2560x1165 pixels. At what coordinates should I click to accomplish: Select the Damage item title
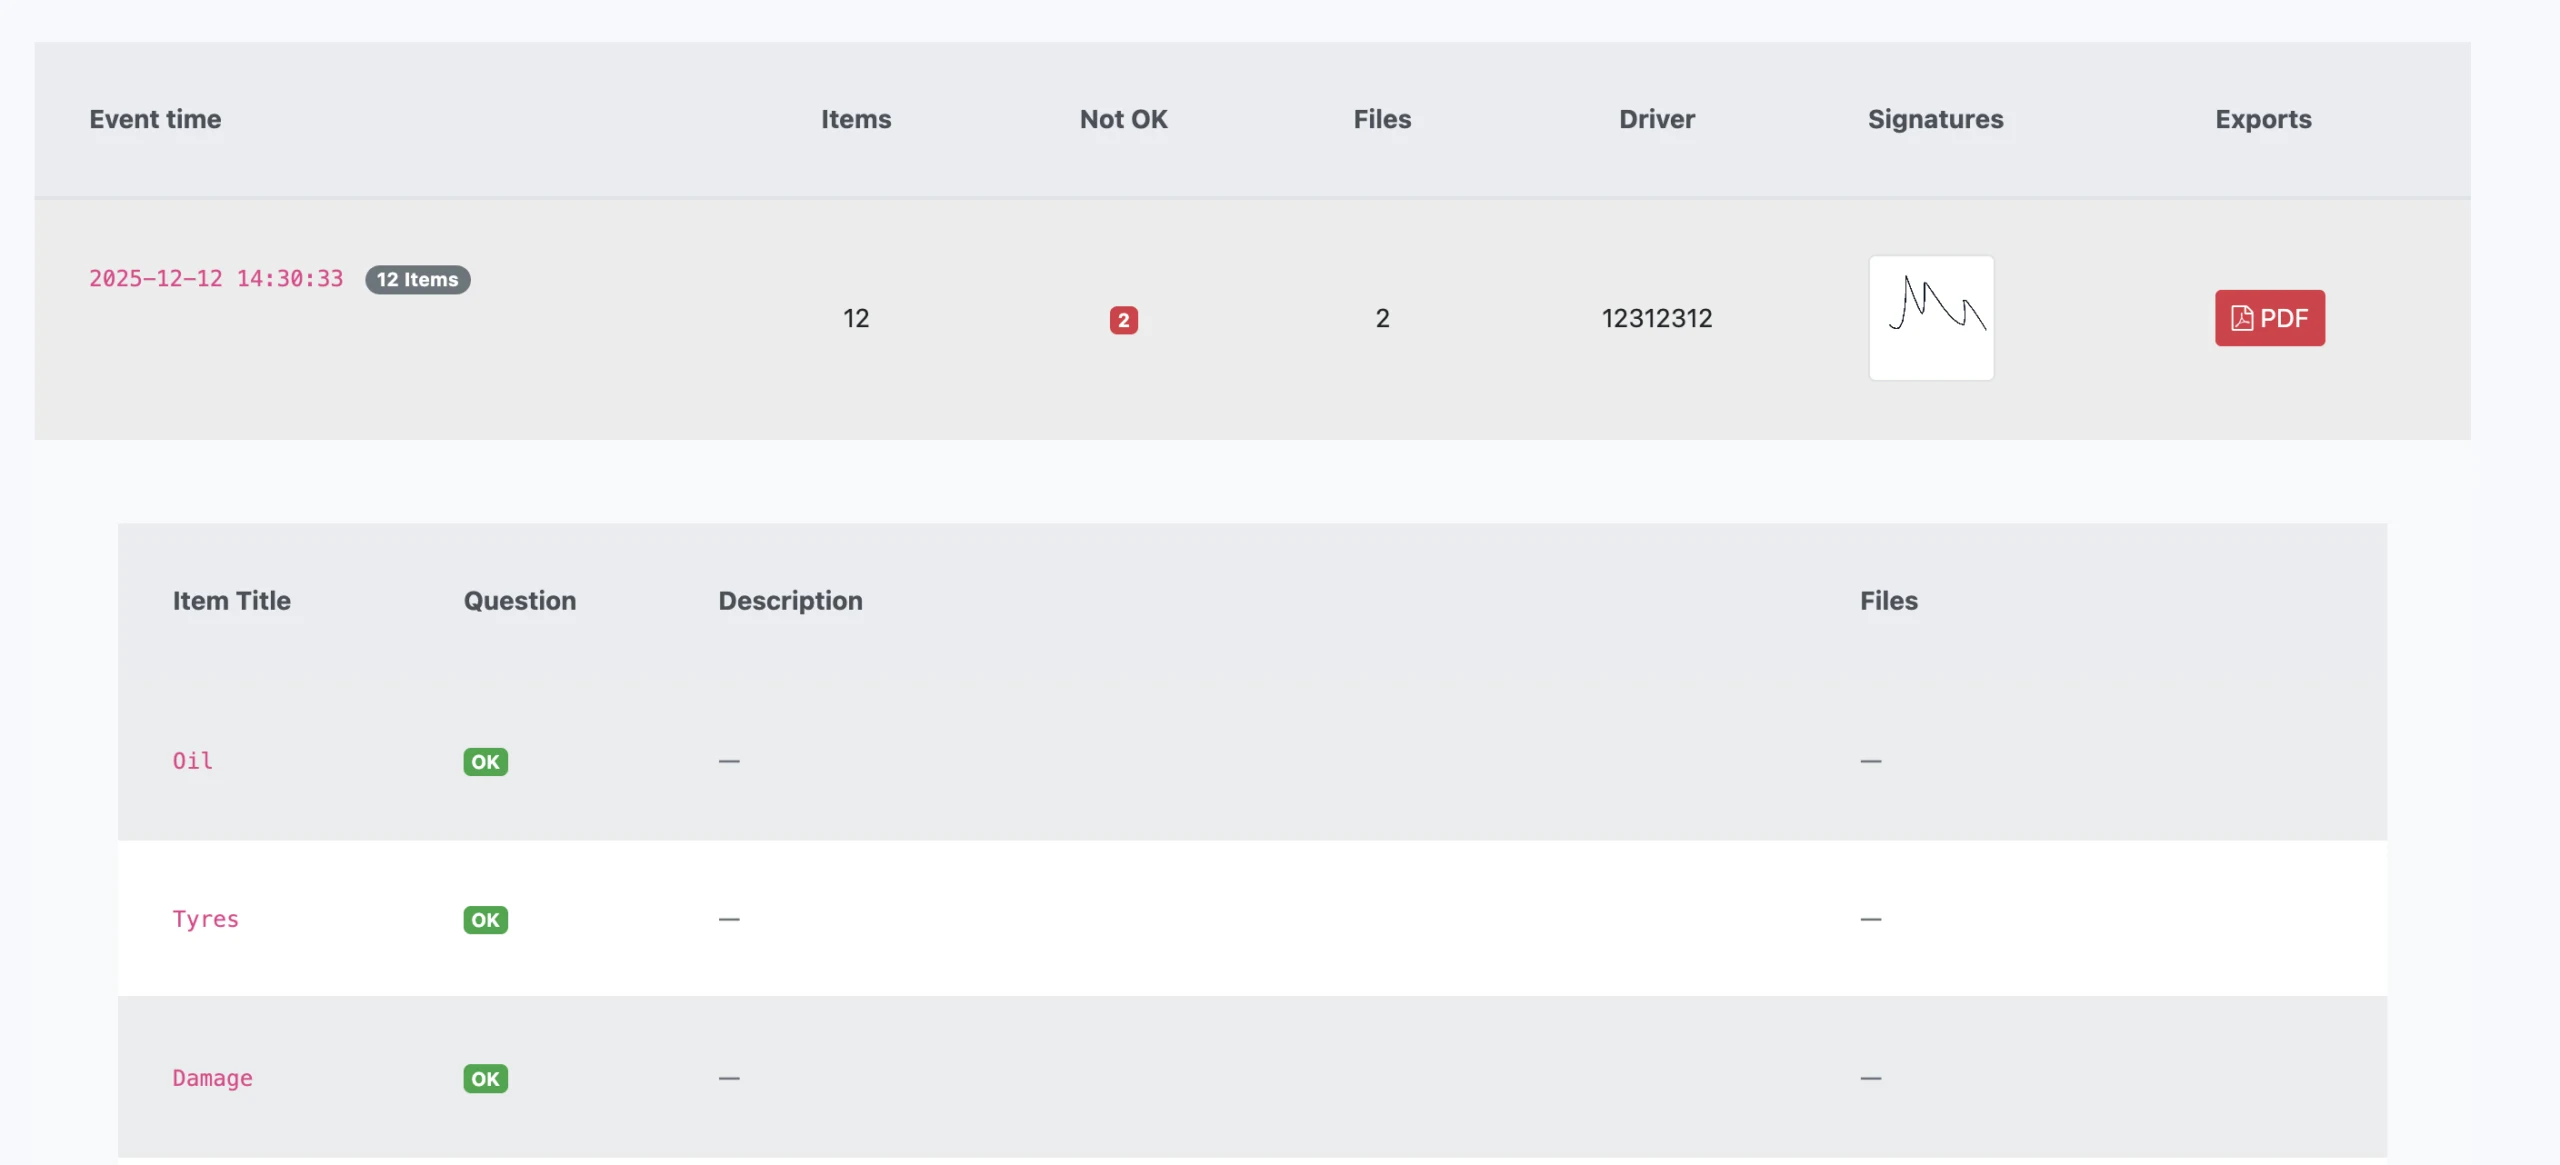click(x=212, y=1078)
